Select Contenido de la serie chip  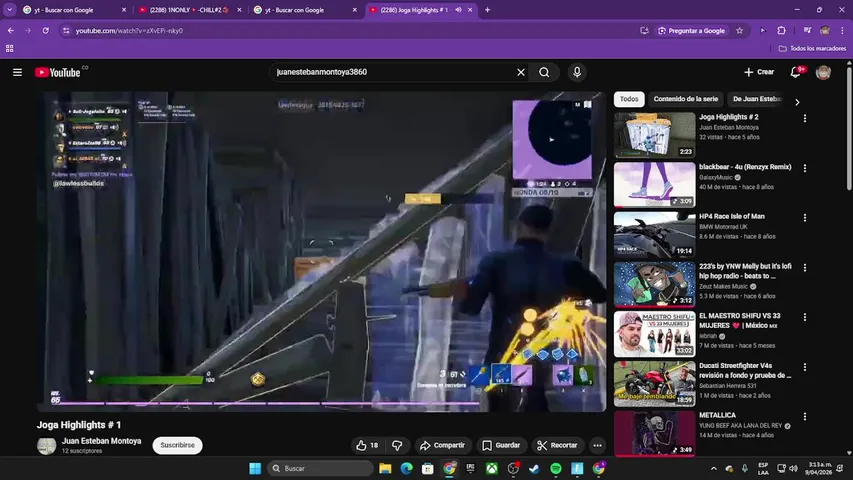pos(685,99)
